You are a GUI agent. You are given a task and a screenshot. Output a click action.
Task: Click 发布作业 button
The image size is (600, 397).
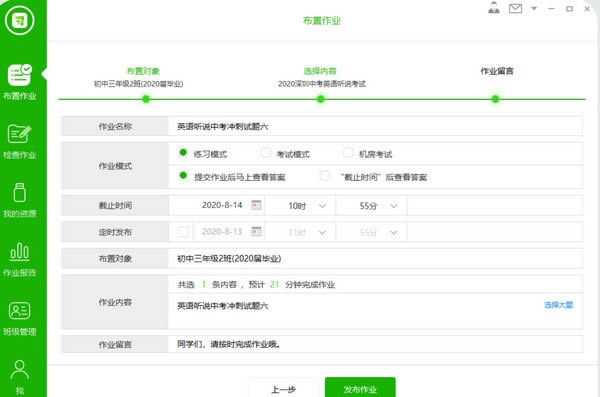coord(360,388)
